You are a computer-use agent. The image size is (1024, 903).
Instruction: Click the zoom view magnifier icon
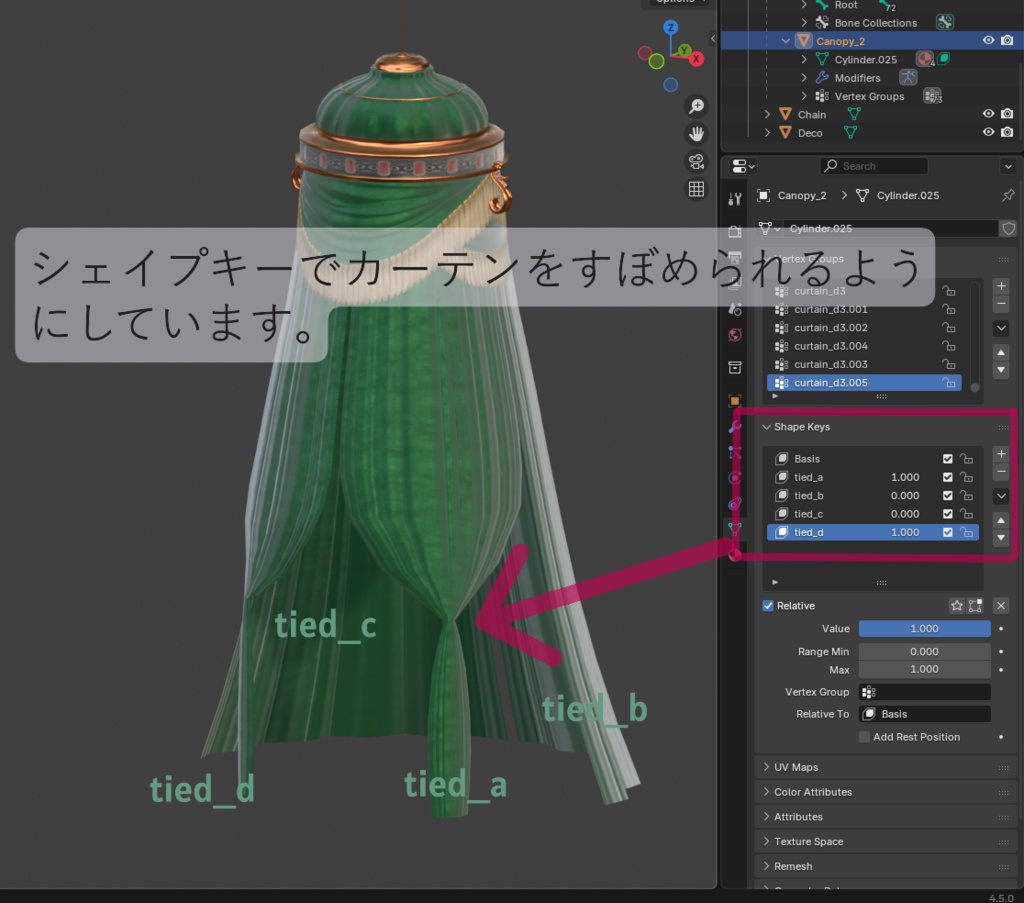tap(696, 106)
